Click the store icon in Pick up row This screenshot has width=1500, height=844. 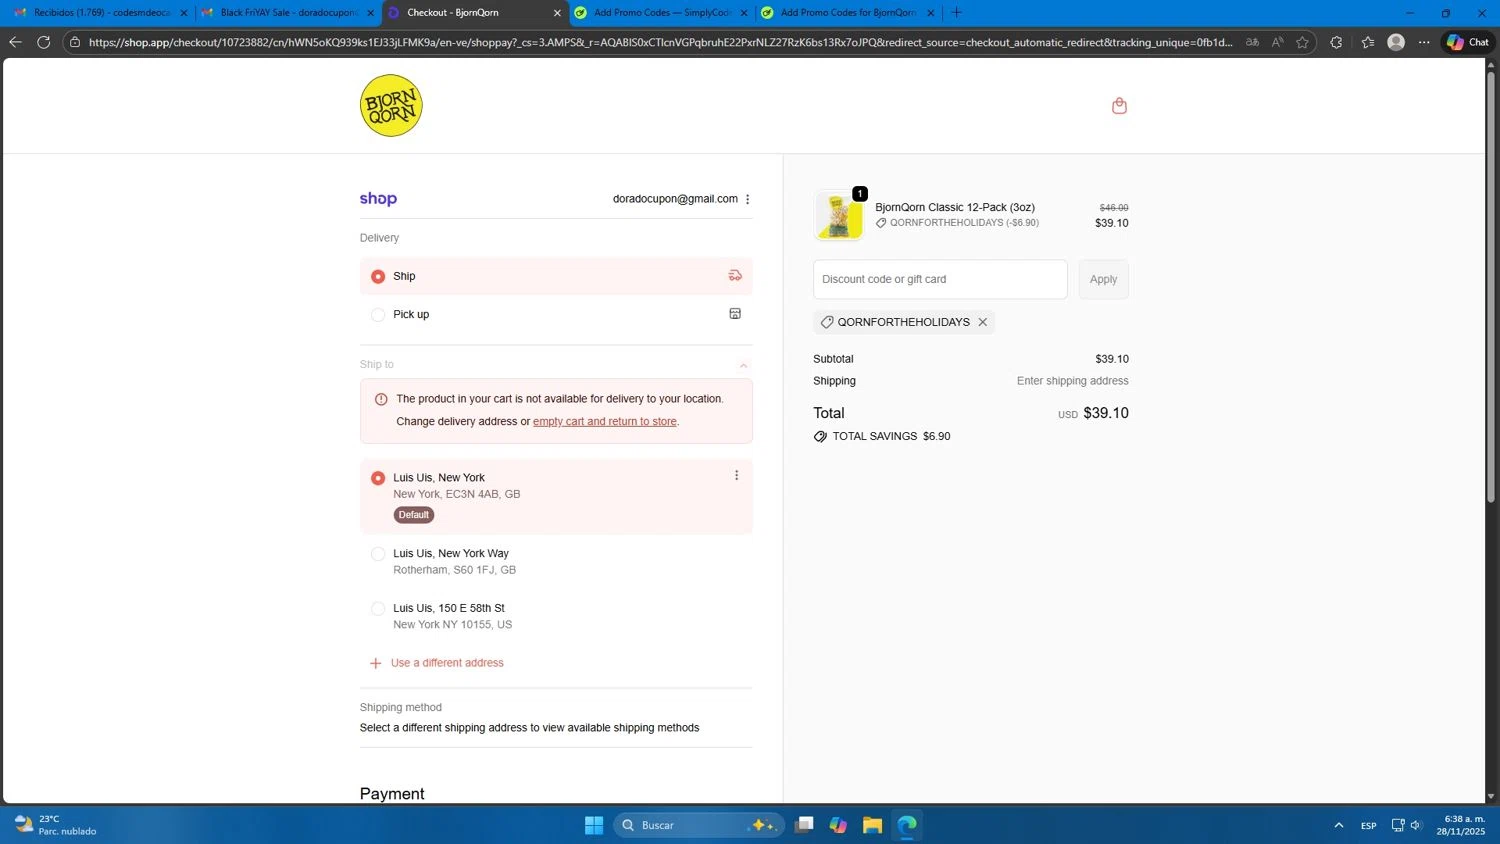[735, 314]
